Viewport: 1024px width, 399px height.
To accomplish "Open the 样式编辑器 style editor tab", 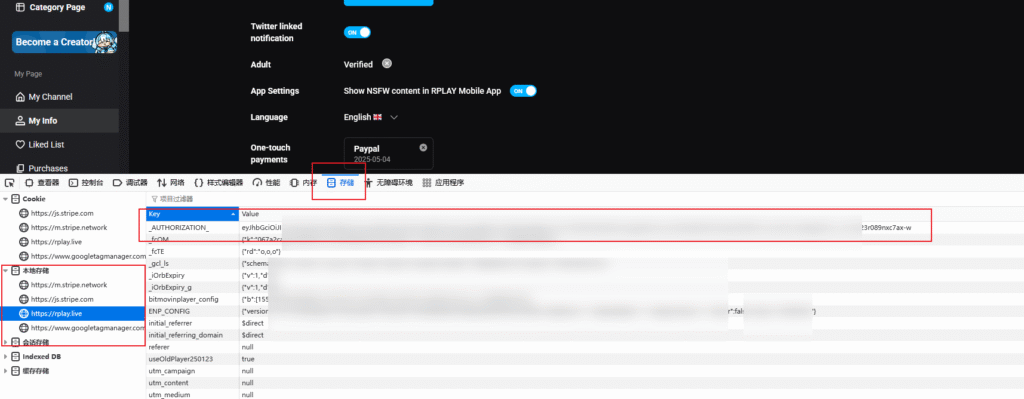I will (218, 183).
